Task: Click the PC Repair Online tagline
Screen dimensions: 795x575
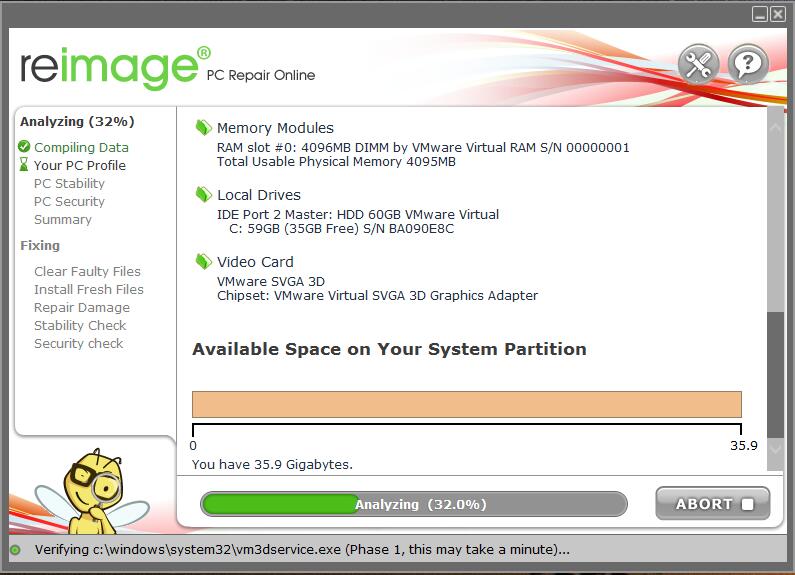Action: pos(261,76)
